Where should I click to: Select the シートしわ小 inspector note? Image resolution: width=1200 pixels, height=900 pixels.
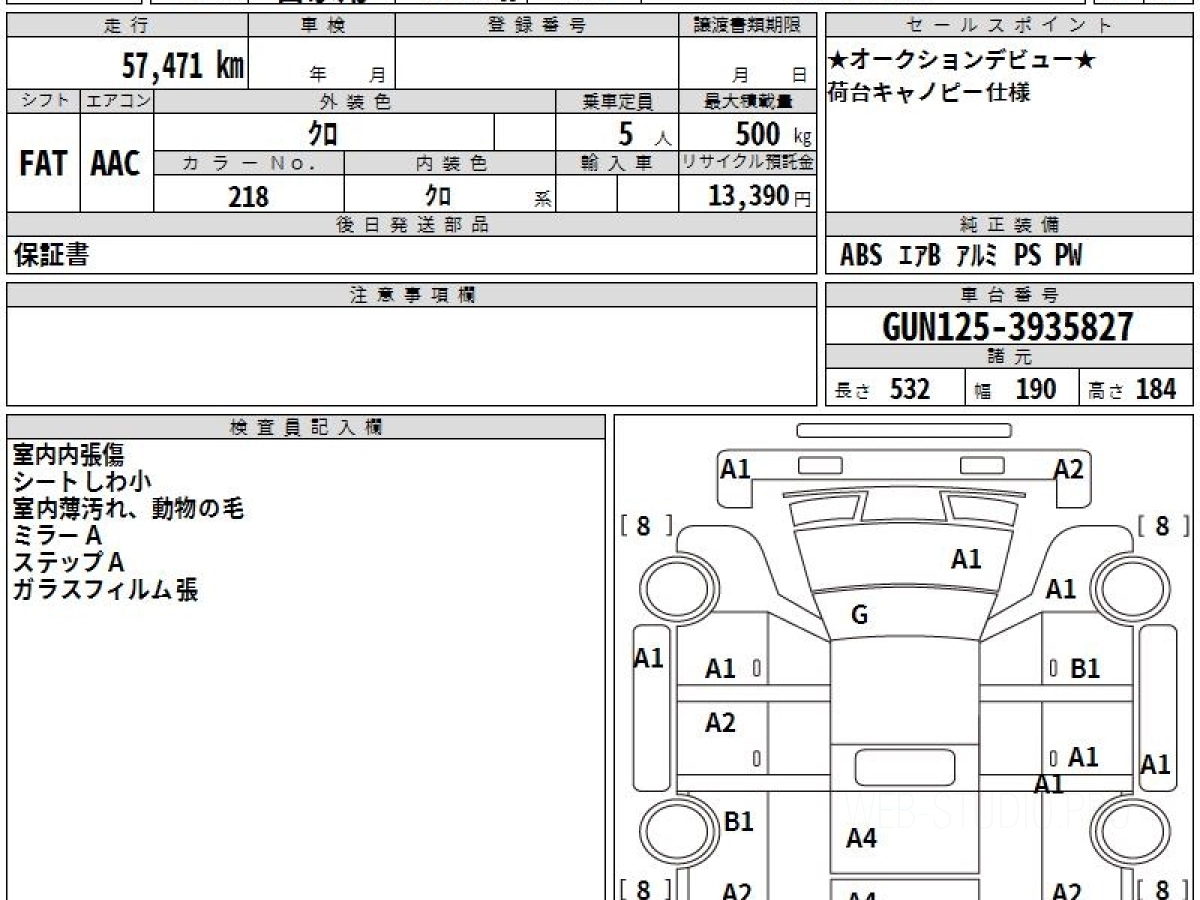pos(82,482)
